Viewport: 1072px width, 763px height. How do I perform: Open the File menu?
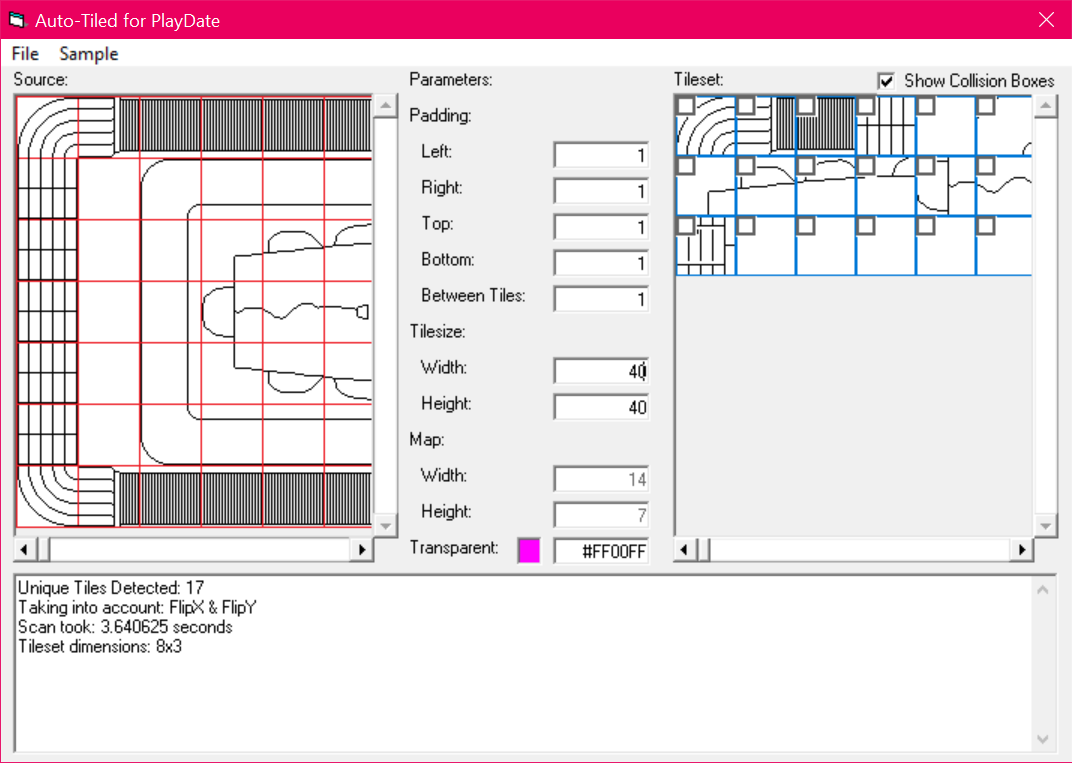(25, 53)
